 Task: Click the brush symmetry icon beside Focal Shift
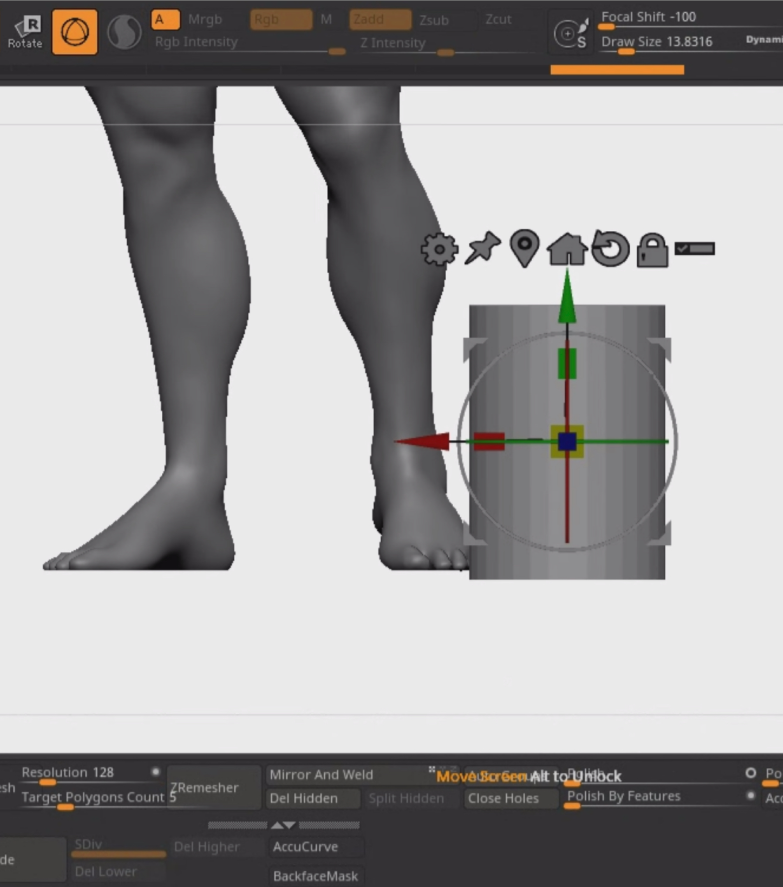571,34
